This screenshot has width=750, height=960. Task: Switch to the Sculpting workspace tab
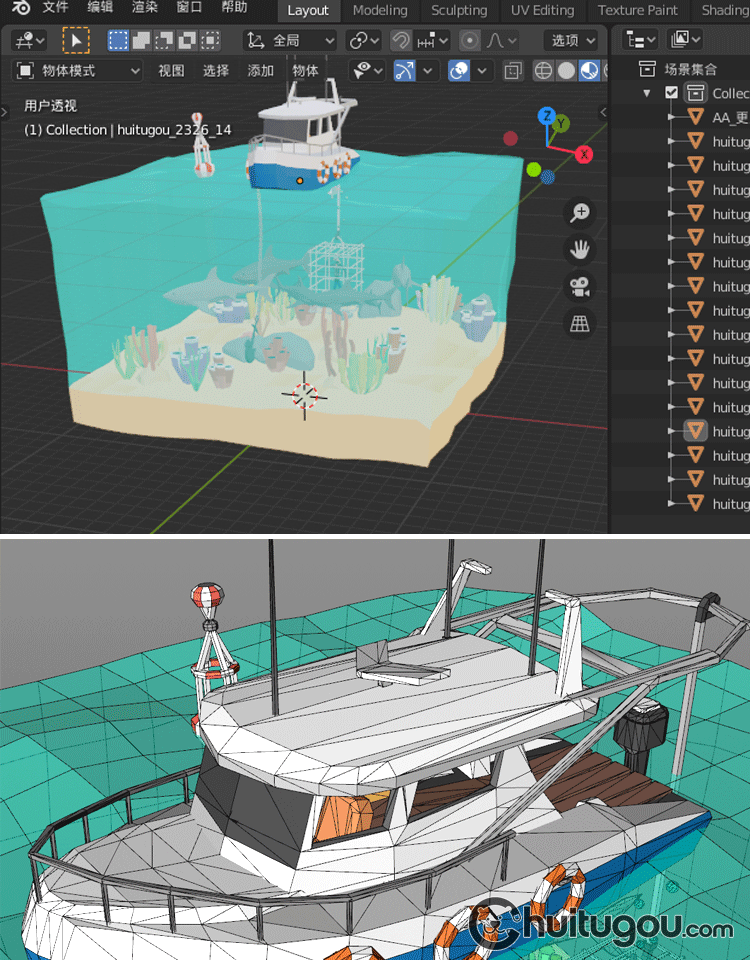pyautogui.click(x=459, y=10)
